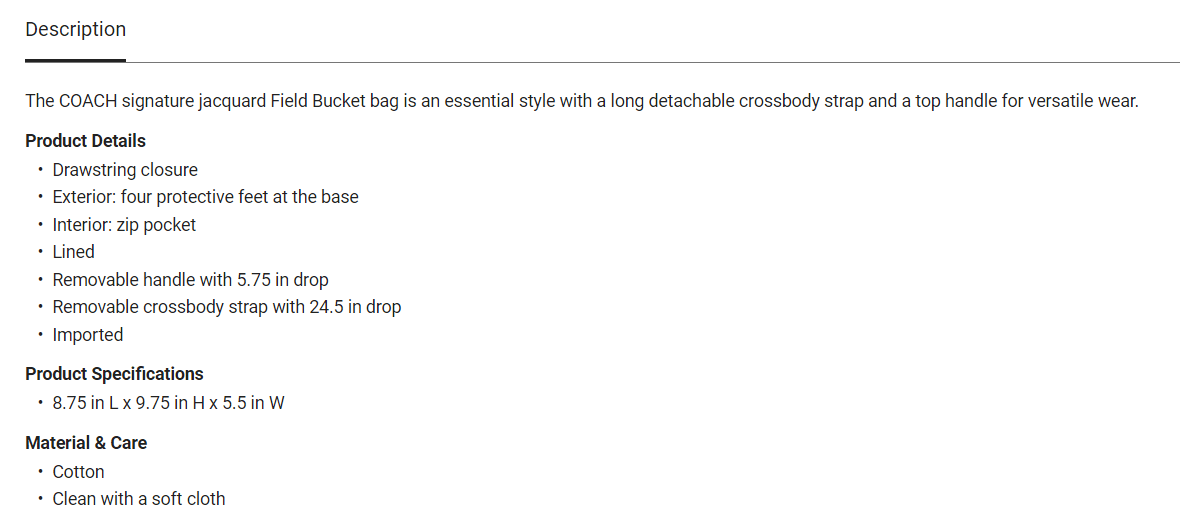Select the Clean with a soft cloth line
The width and height of the screenshot is (1188, 532).
(x=139, y=499)
